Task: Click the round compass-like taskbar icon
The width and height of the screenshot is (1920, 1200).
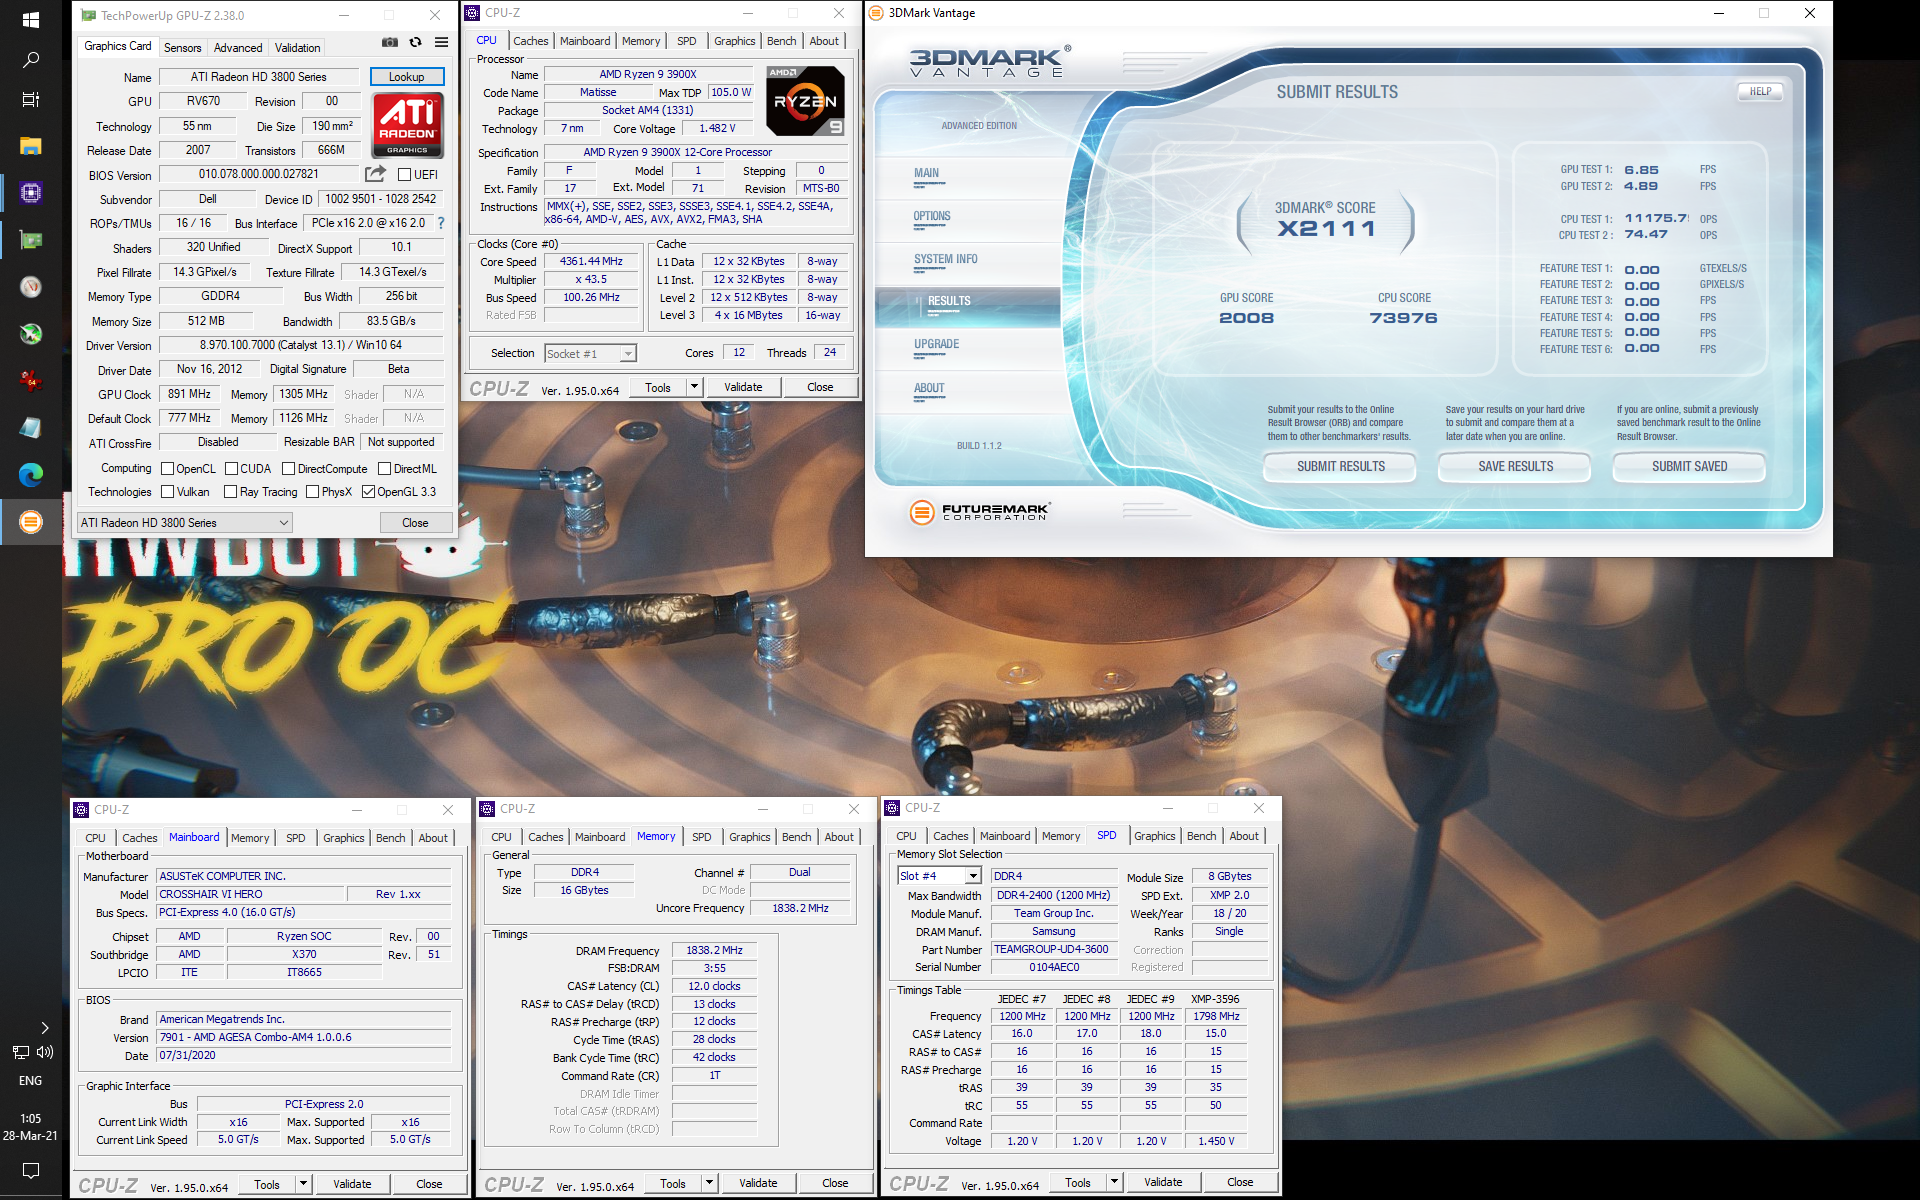Action: point(31,287)
